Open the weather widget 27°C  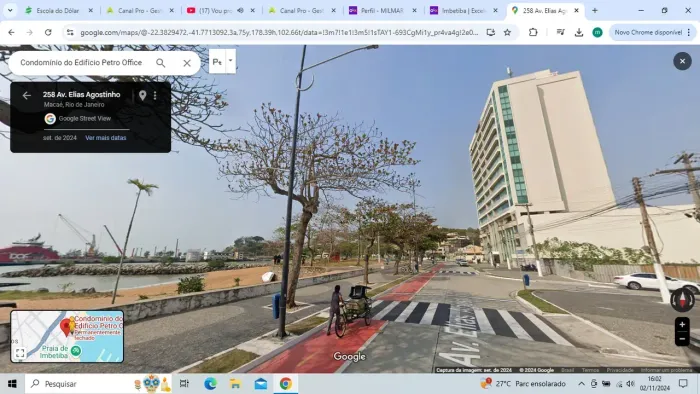click(x=523, y=384)
